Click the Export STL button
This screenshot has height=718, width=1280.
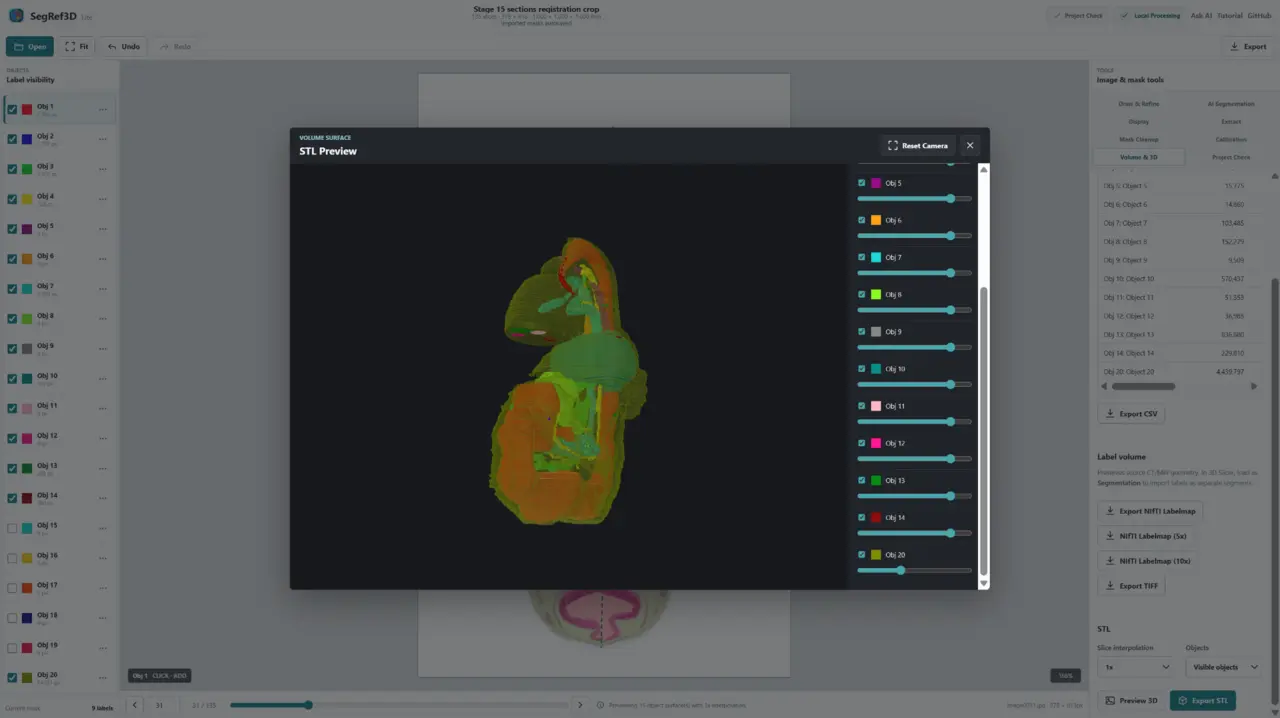pyautogui.click(x=1203, y=701)
